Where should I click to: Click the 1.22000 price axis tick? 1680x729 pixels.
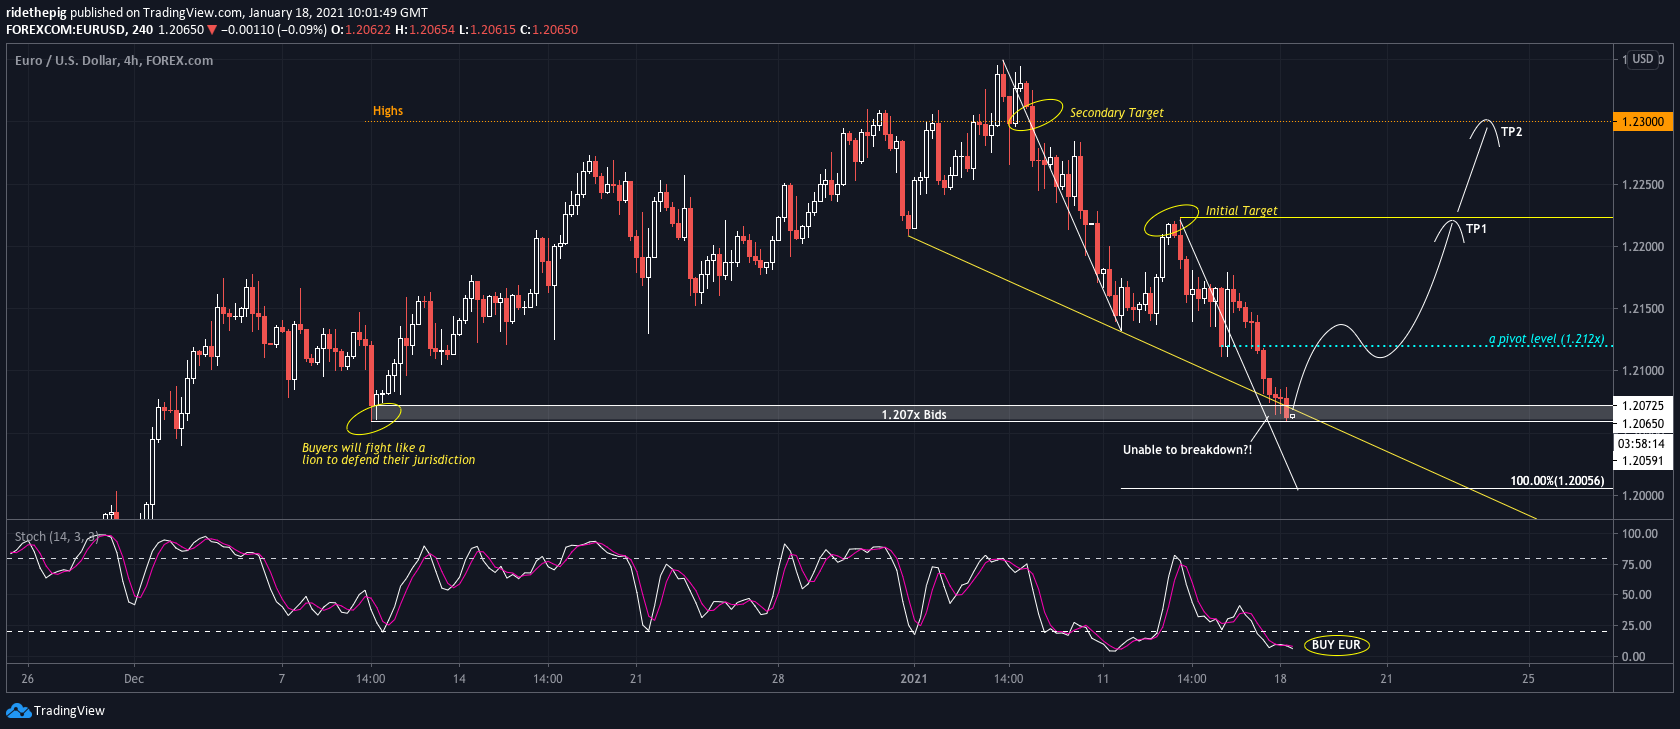1643,247
